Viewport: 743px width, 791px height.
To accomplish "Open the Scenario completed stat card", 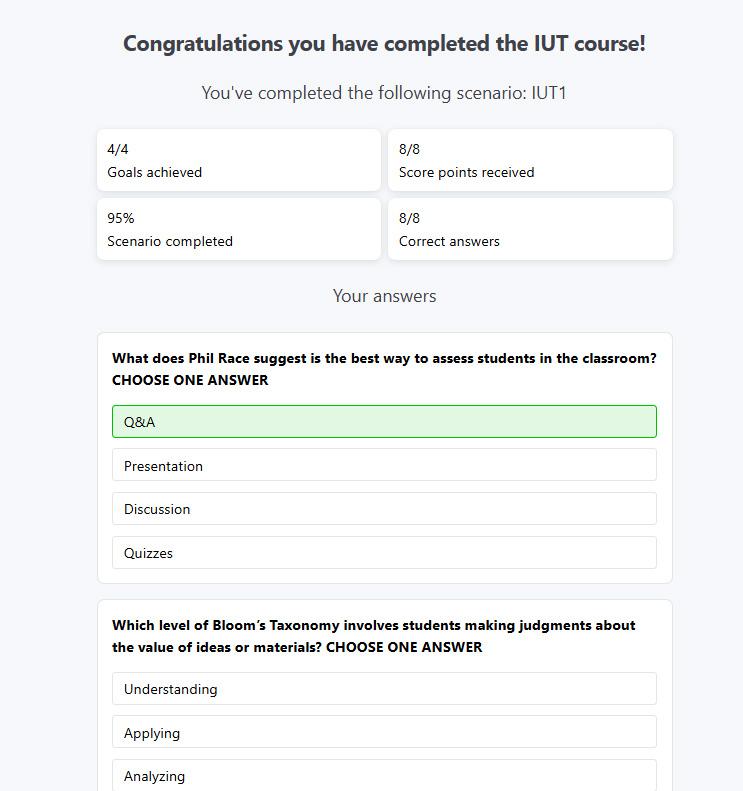I will point(238,229).
